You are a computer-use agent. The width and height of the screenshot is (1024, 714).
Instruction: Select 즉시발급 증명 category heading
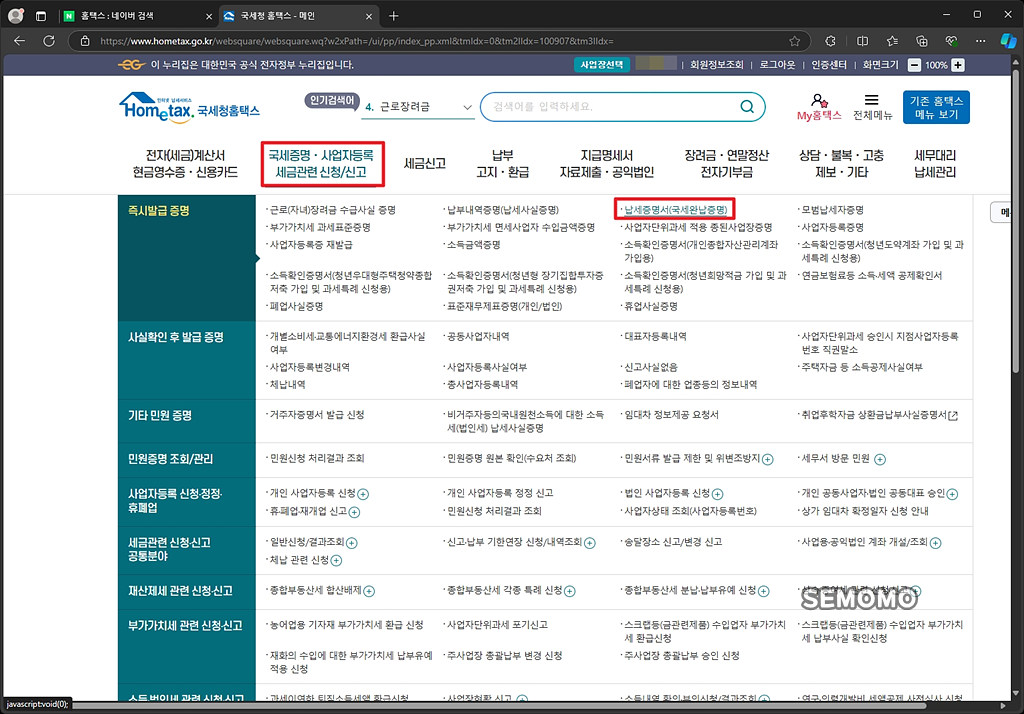point(159,210)
